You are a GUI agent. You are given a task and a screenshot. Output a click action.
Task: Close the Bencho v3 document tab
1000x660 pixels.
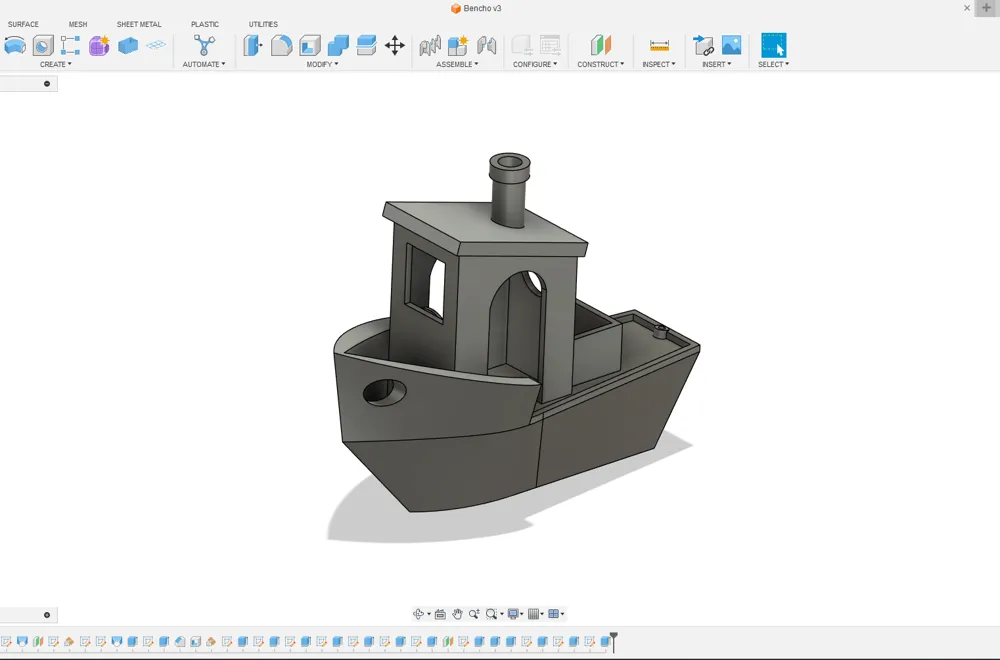coord(967,8)
